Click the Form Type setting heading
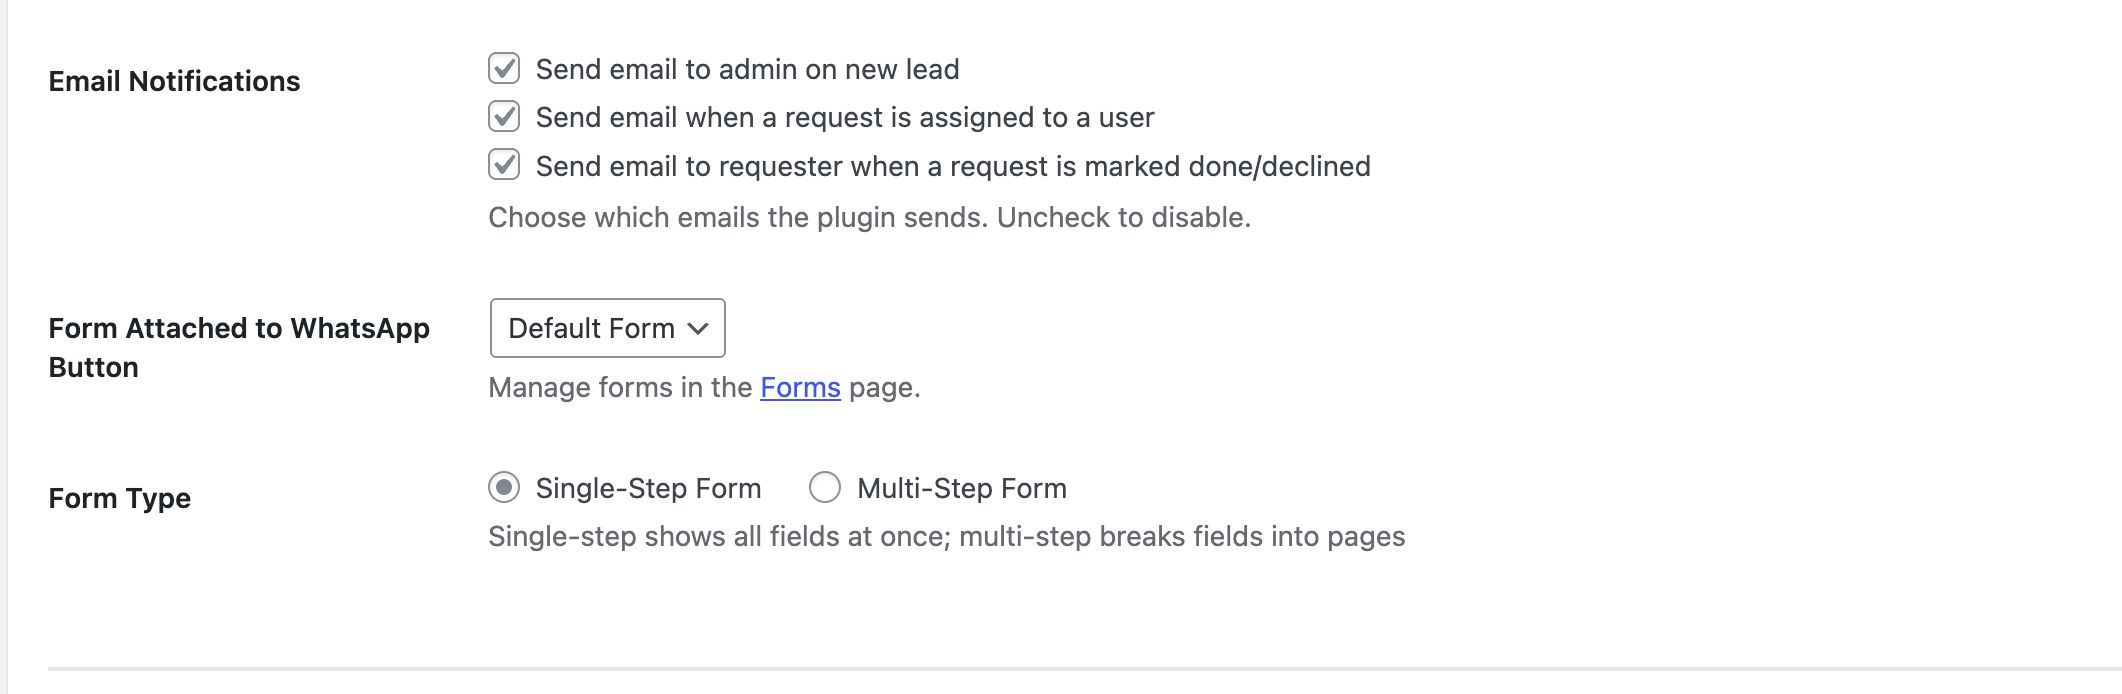 119,498
